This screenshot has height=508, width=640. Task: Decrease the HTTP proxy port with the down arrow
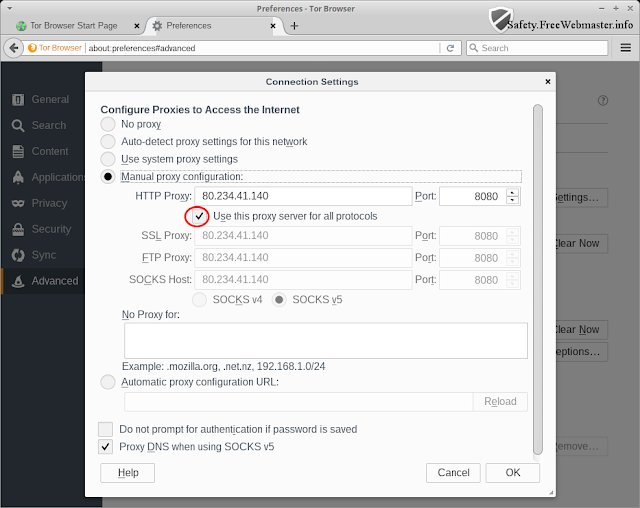click(512, 200)
